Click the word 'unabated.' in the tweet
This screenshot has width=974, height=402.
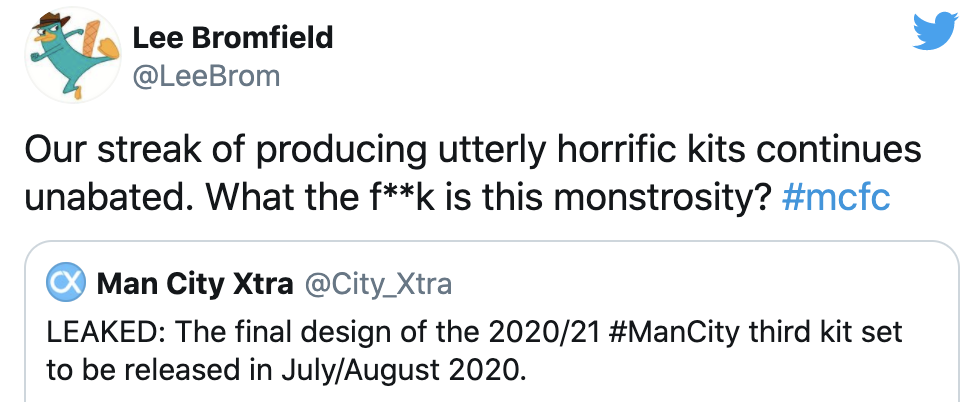(x=109, y=198)
